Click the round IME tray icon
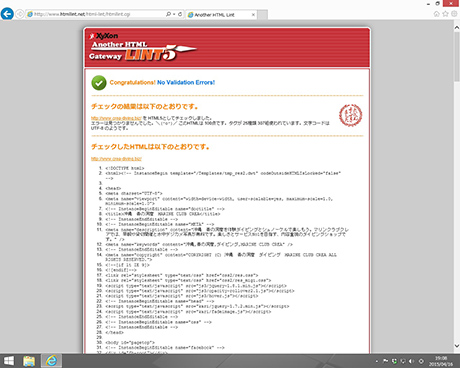 tap(421, 361)
